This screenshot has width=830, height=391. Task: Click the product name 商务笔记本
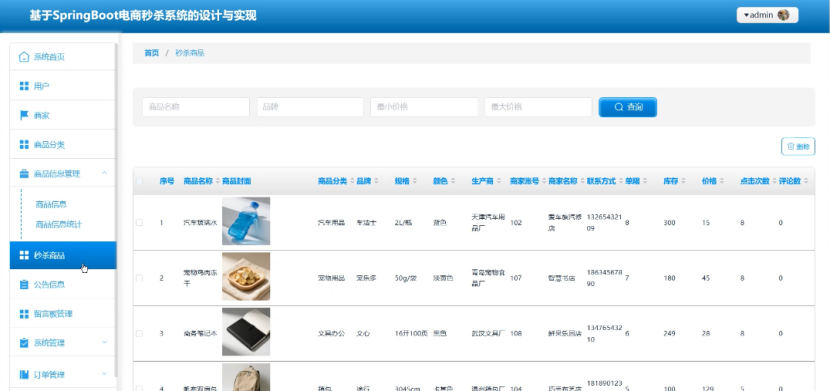(x=200, y=333)
